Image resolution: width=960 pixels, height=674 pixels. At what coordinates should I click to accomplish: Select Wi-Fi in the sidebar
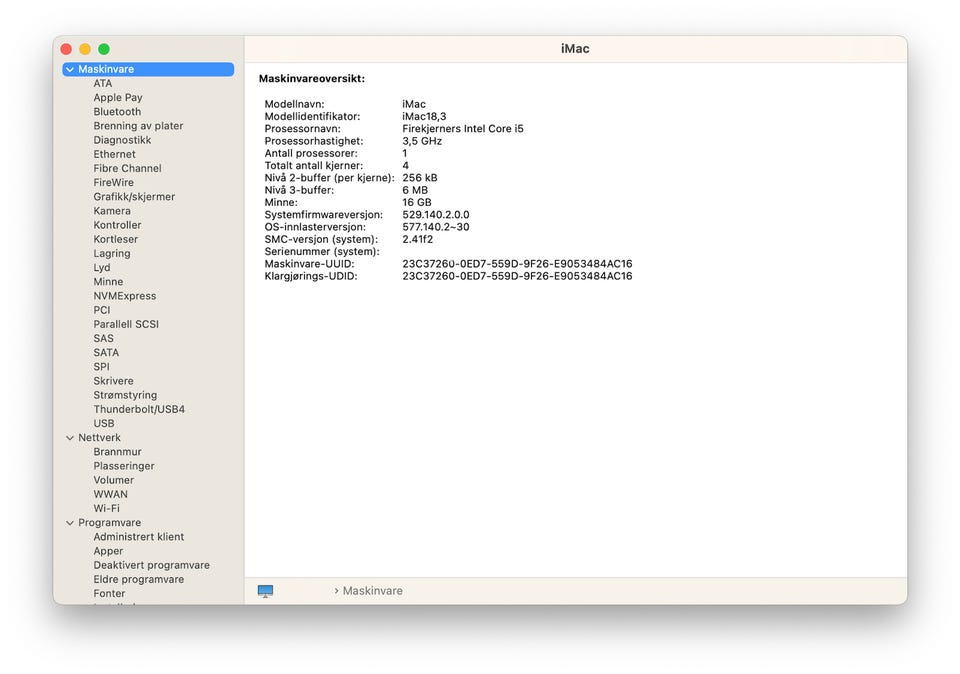point(107,508)
